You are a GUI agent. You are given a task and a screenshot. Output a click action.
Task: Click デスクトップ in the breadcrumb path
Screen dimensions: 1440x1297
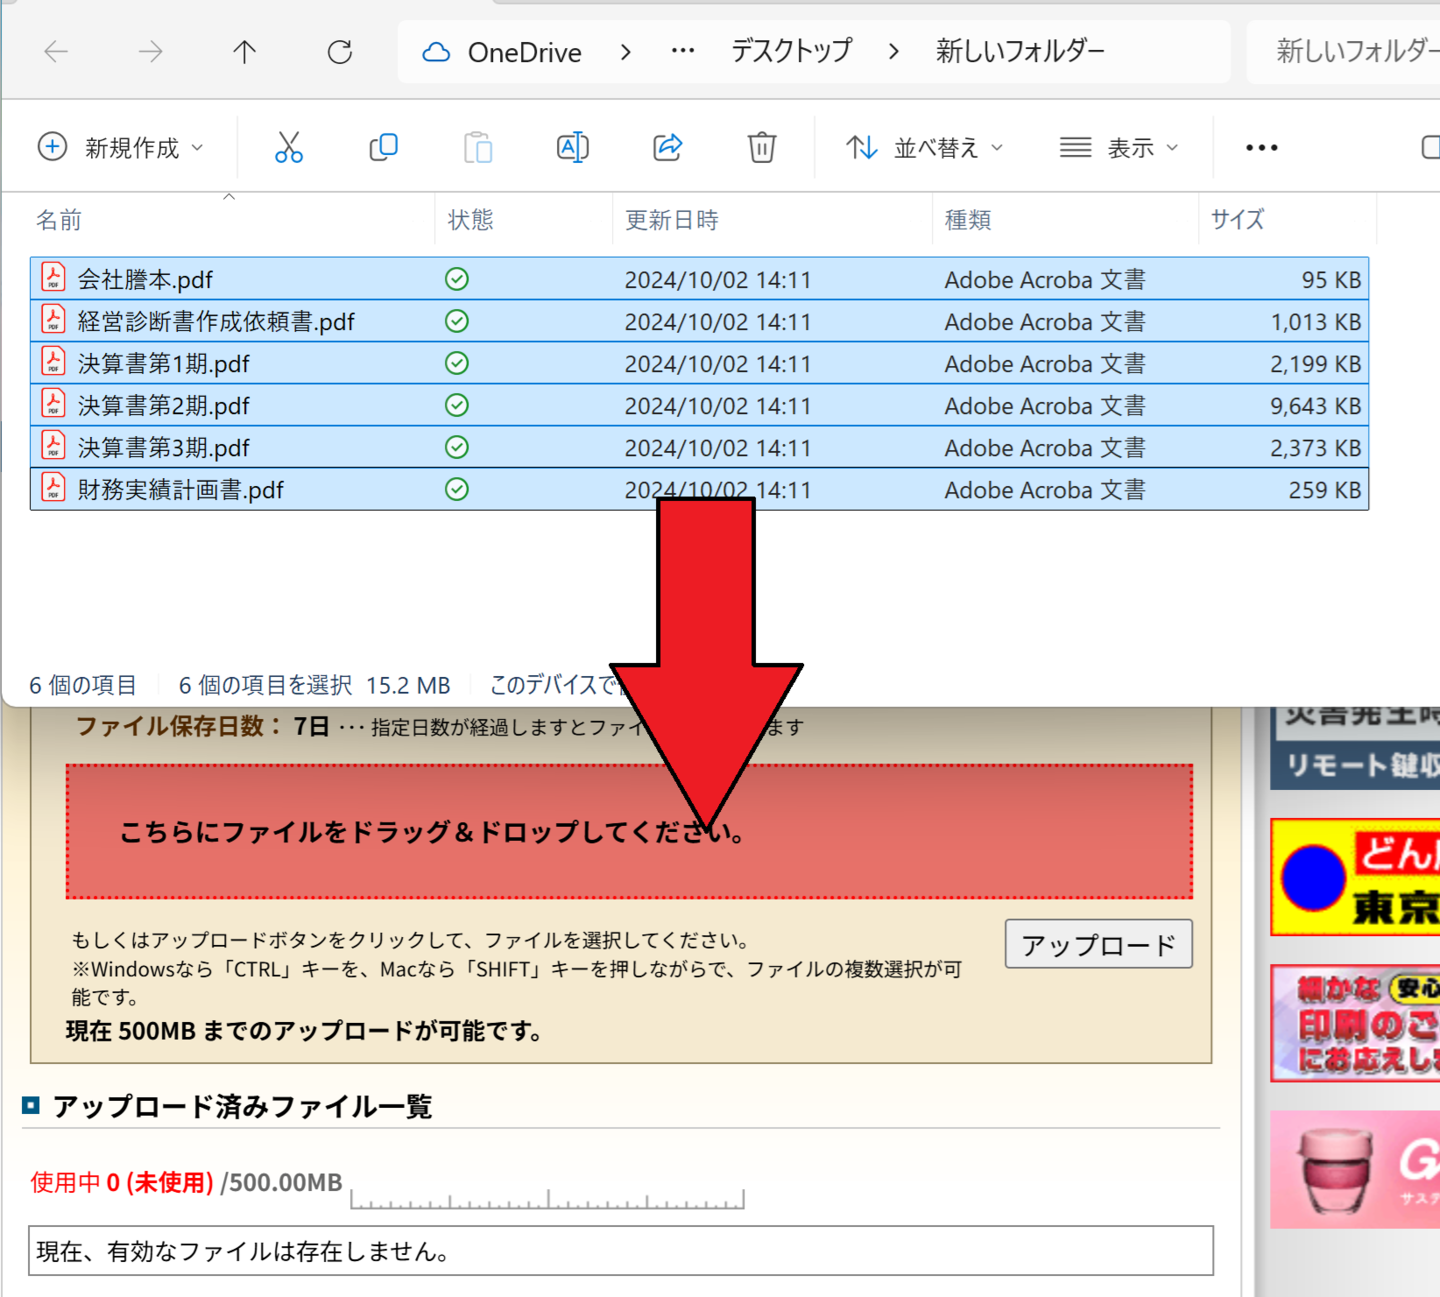tap(791, 52)
